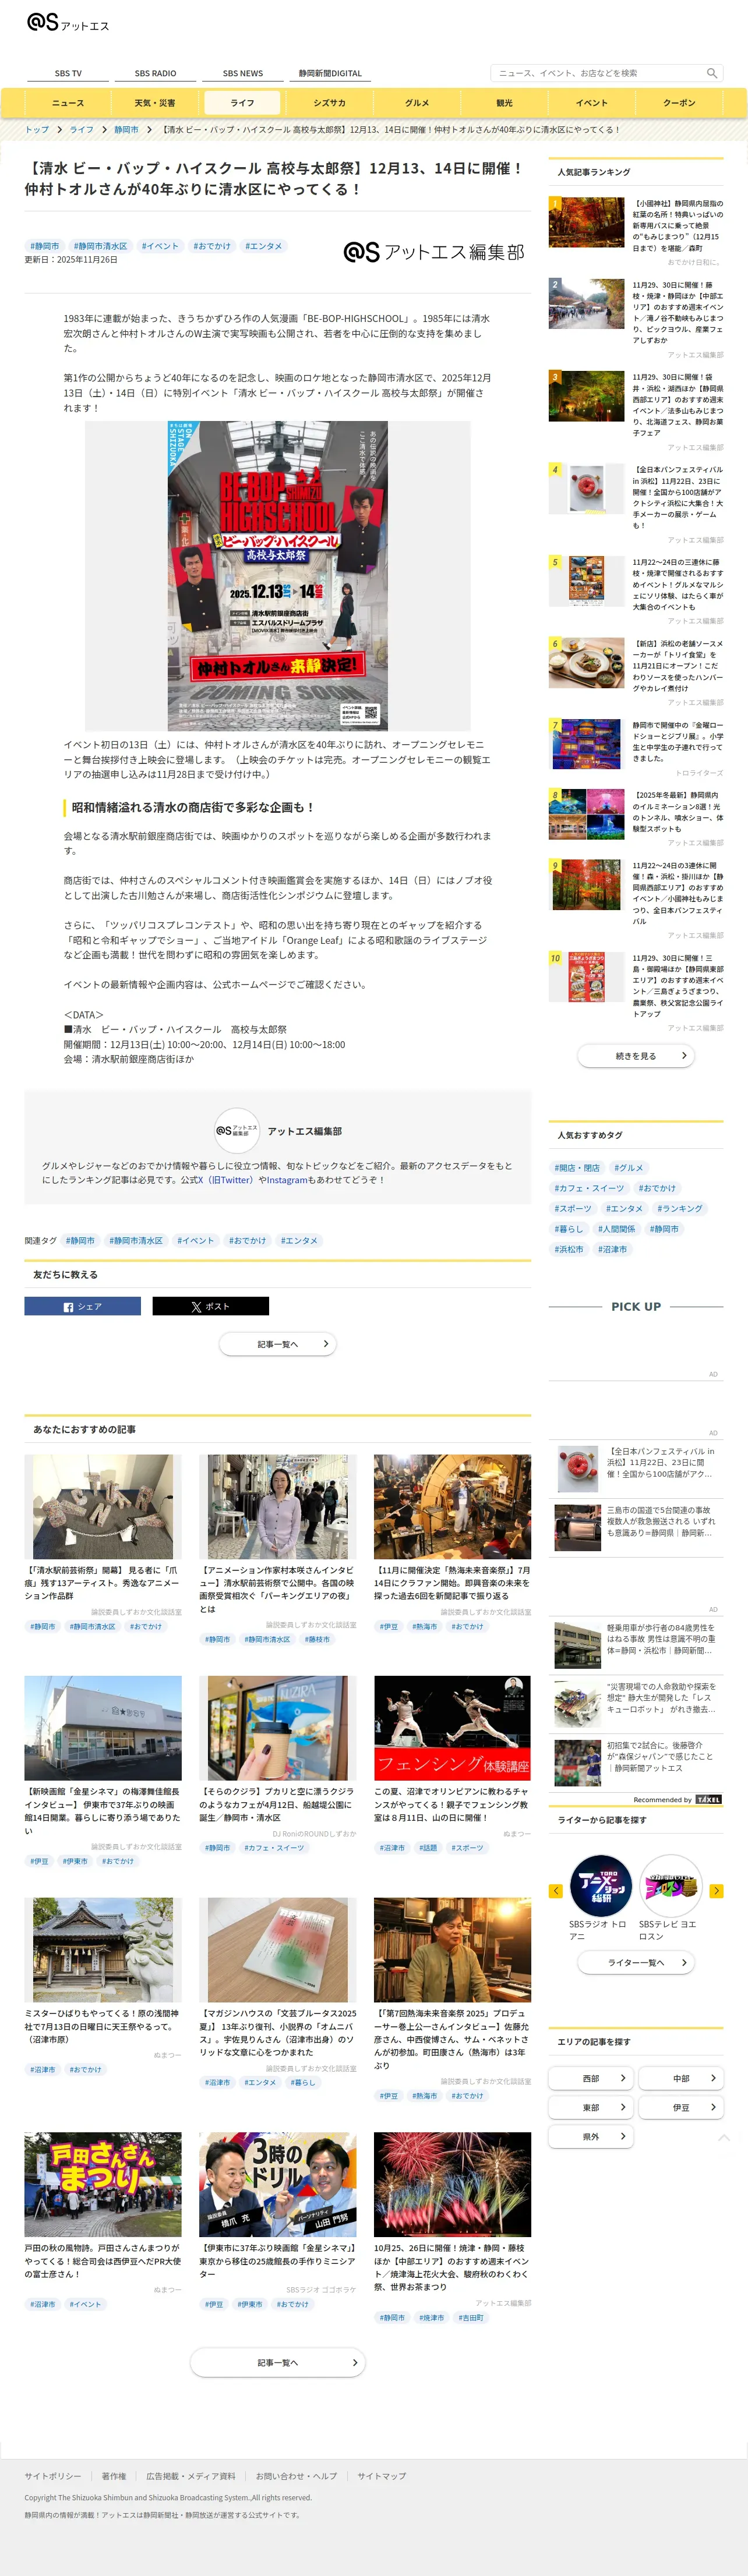
Task: Open the サイトマップ footer link
Action: tap(382, 2476)
